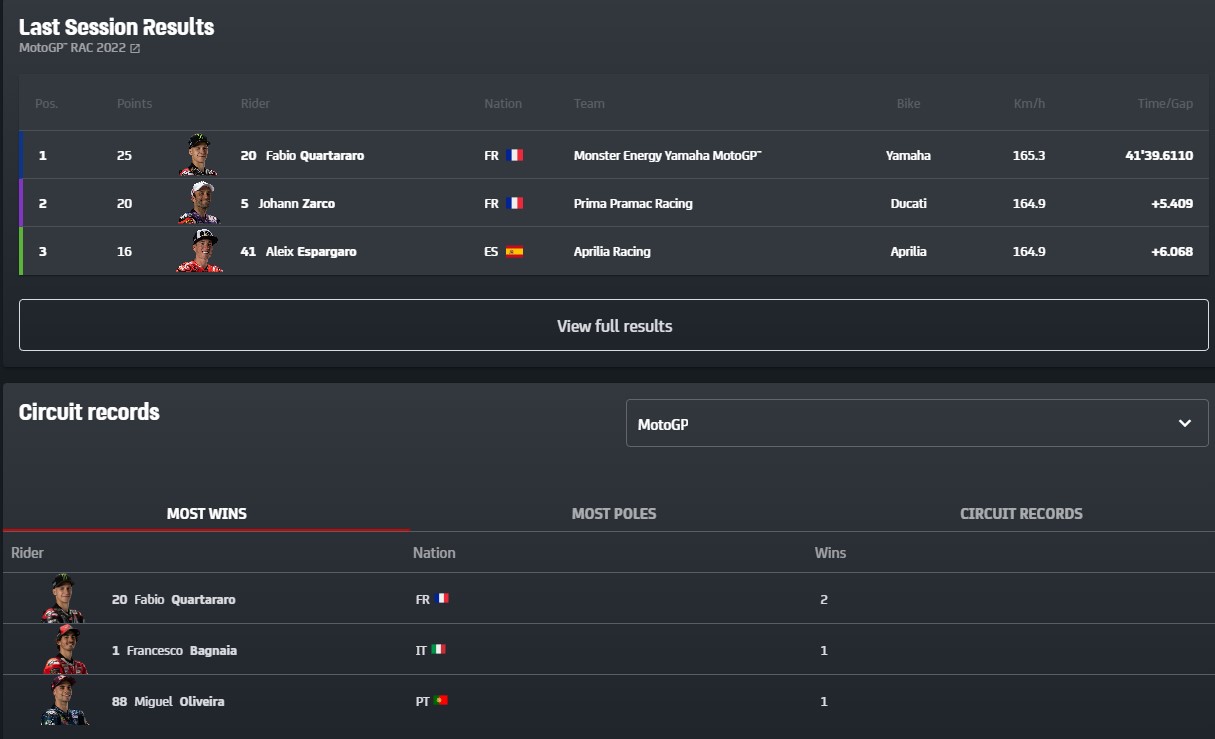Click Italian flag beside Francesco Bagnaia

pos(438,650)
